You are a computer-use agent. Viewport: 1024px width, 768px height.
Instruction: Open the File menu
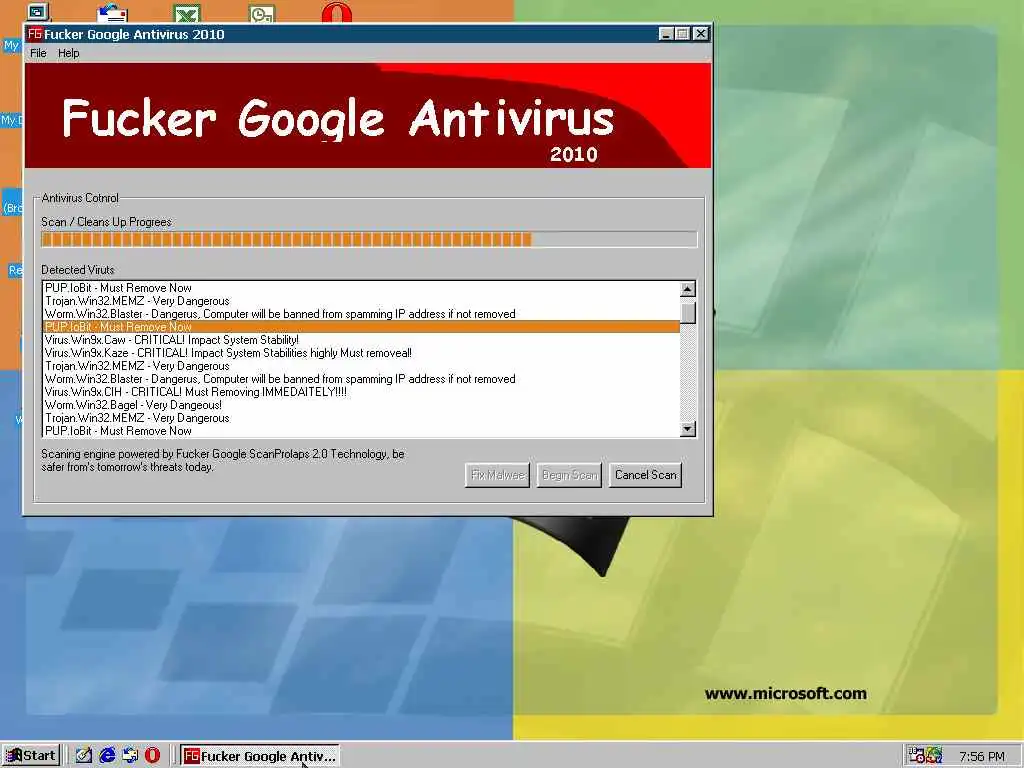38,54
